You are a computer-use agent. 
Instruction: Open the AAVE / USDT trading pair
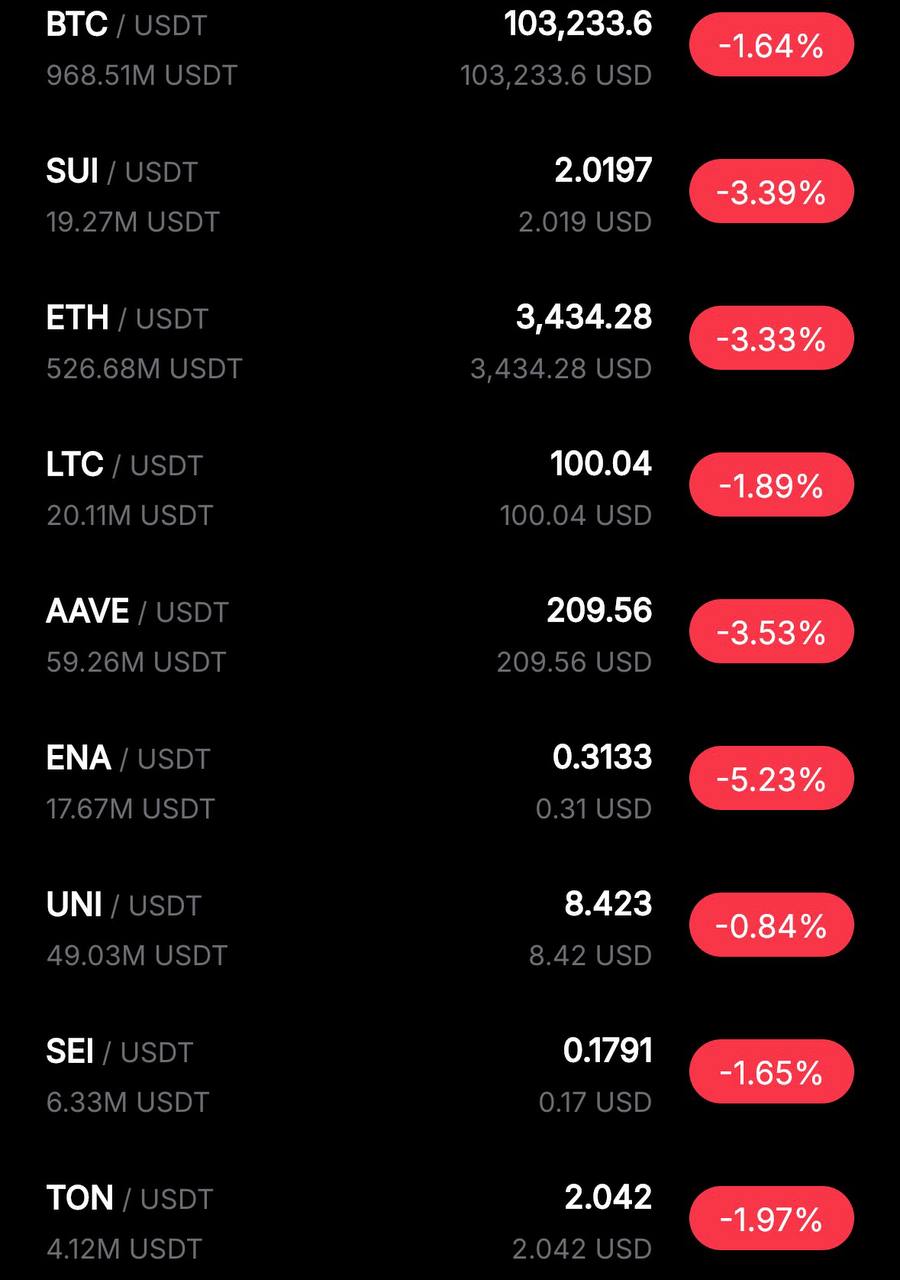pos(137,612)
